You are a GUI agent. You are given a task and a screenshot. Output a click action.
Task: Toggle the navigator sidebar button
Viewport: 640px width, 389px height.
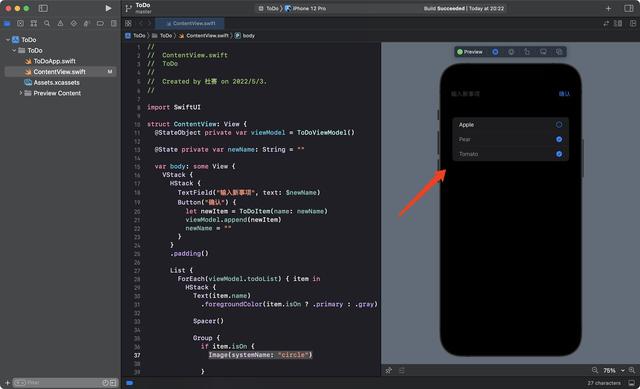click(x=43, y=8)
